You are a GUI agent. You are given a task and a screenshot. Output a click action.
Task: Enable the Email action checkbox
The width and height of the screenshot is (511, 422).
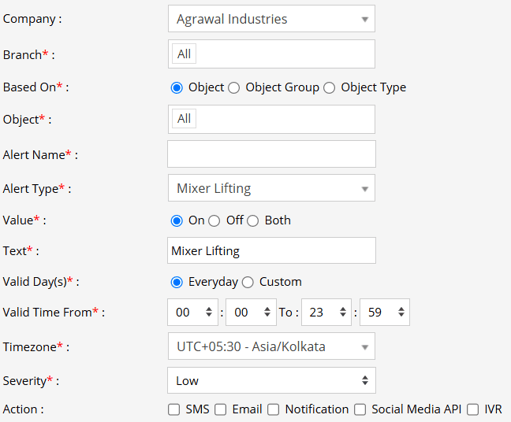(x=220, y=410)
